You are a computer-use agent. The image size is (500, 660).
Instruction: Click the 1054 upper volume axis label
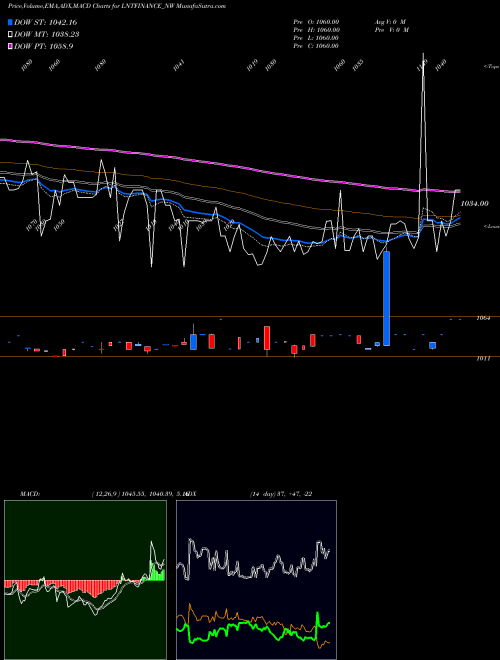[x=483, y=318]
